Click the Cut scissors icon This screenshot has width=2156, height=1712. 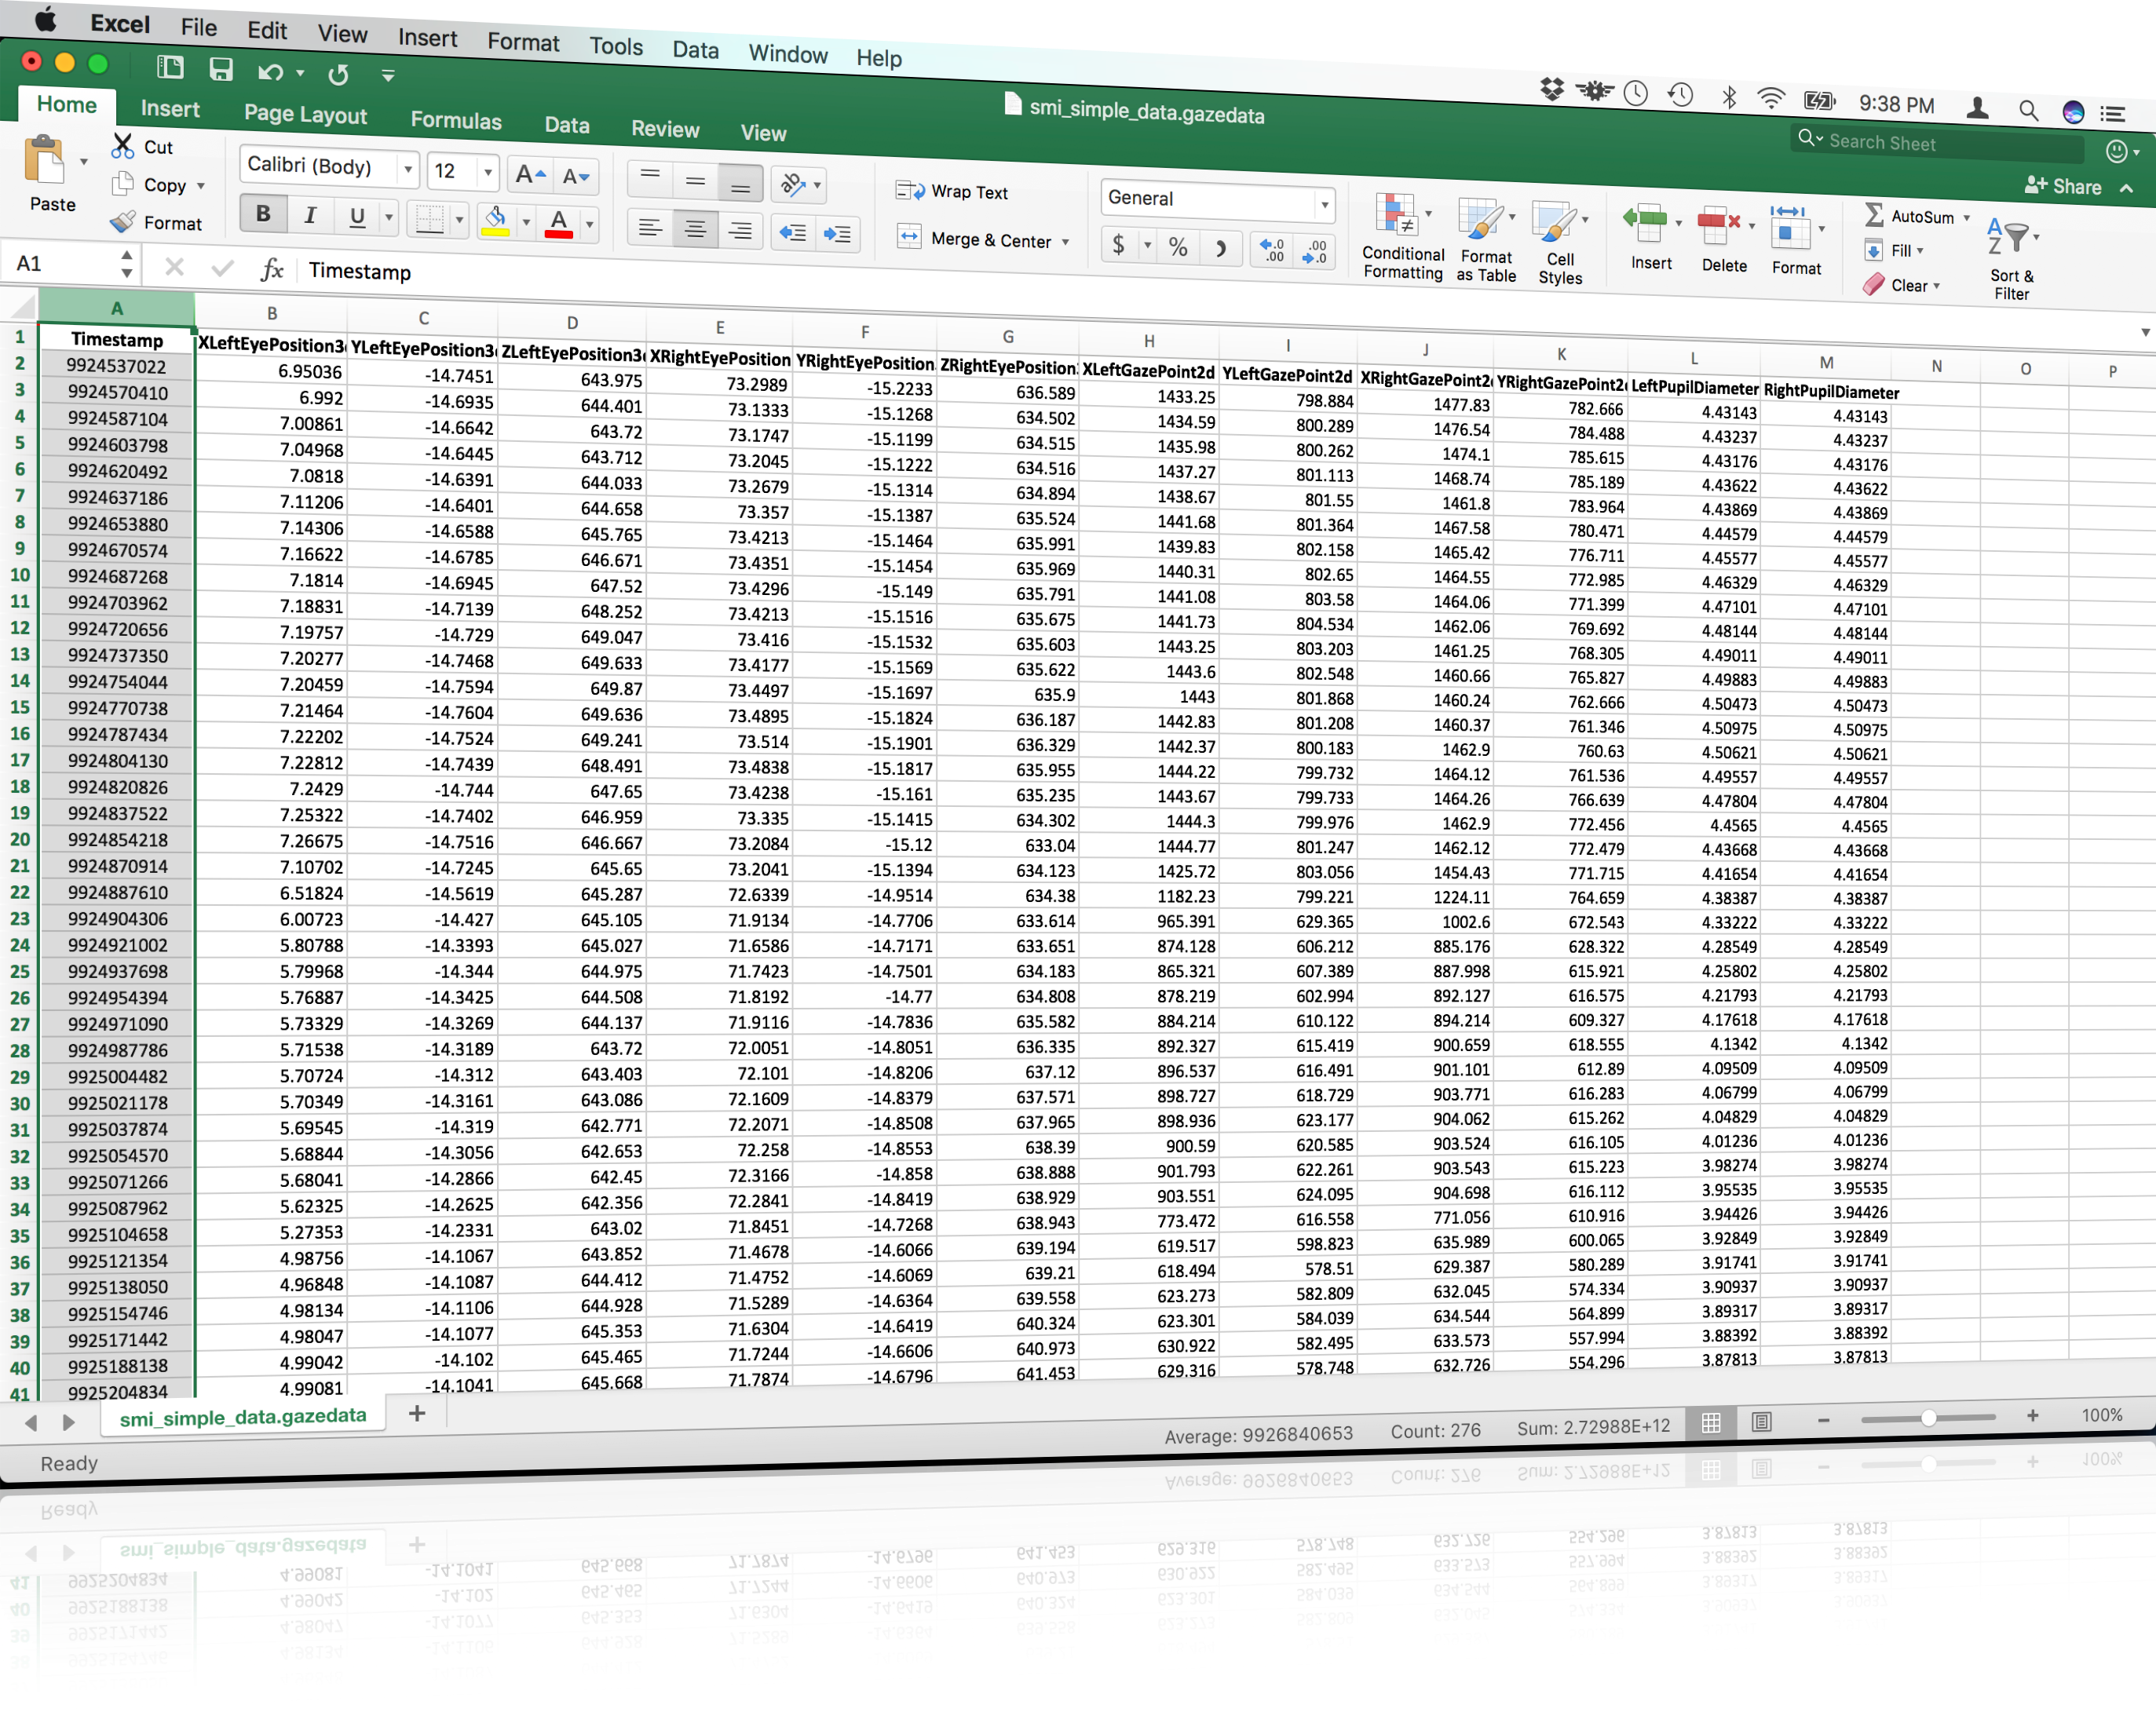click(x=123, y=146)
